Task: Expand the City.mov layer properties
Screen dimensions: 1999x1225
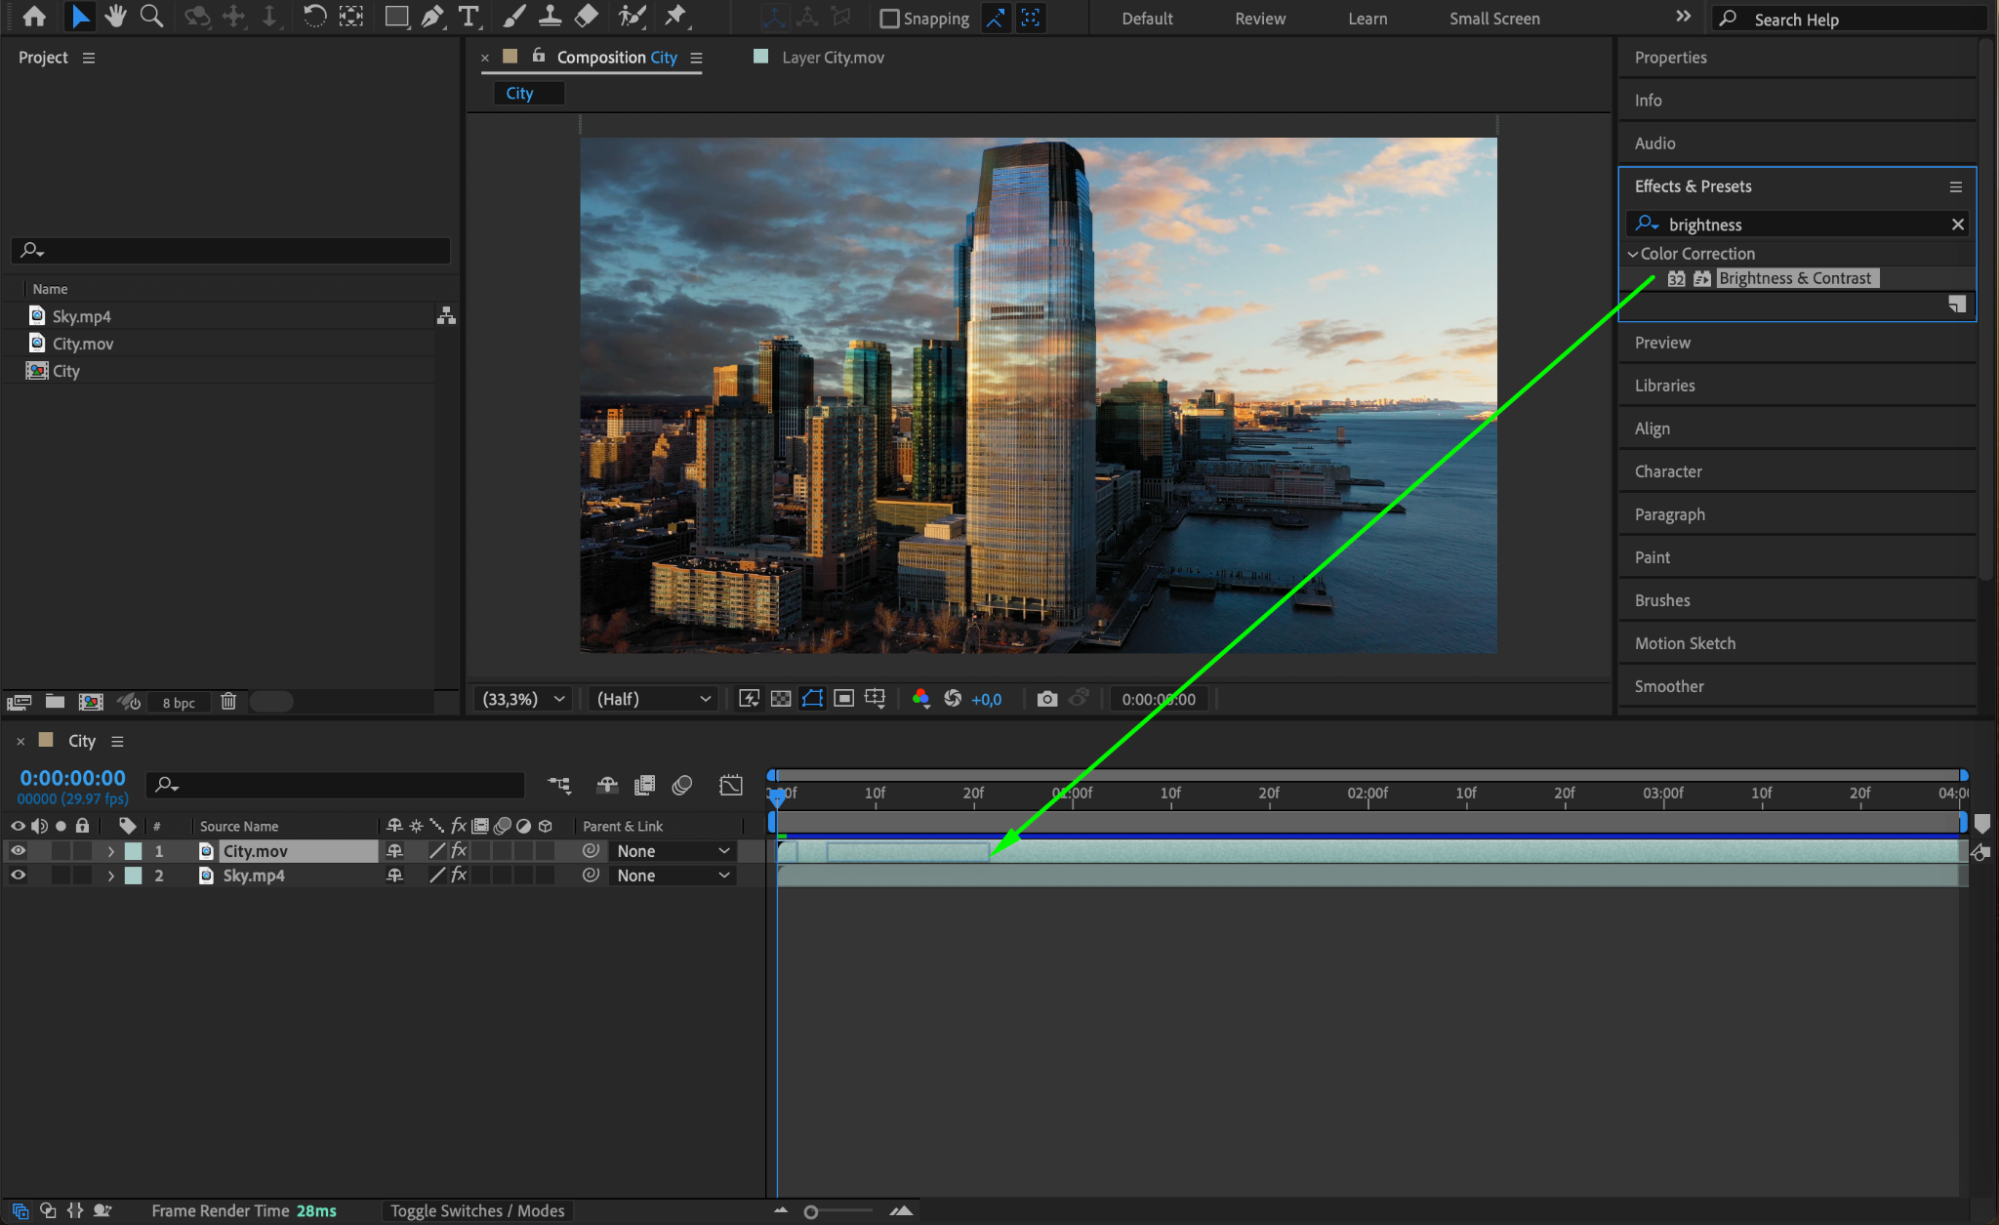Action: pyautogui.click(x=111, y=851)
